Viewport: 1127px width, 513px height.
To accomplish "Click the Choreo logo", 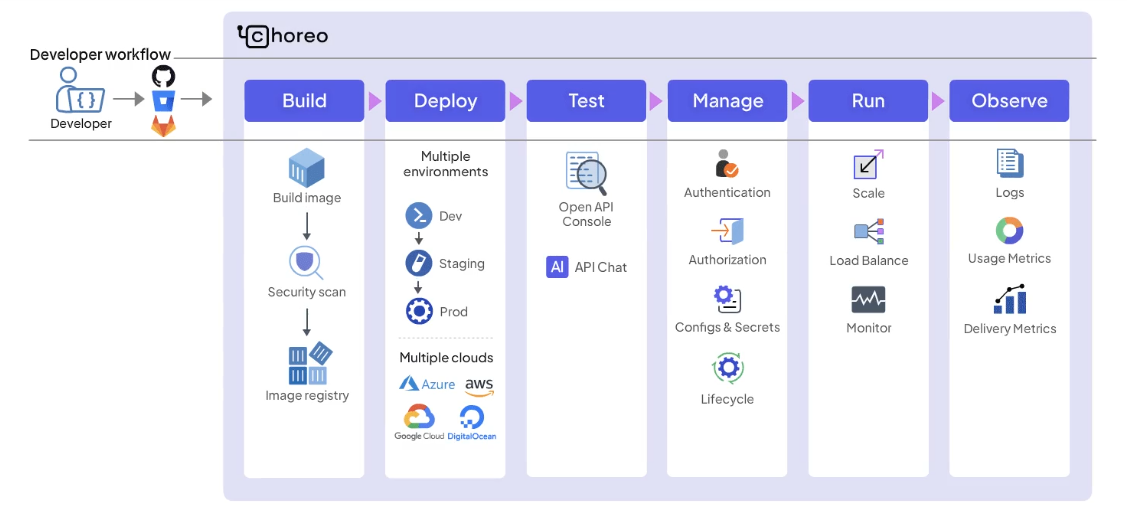I will click(x=282, y=36).
